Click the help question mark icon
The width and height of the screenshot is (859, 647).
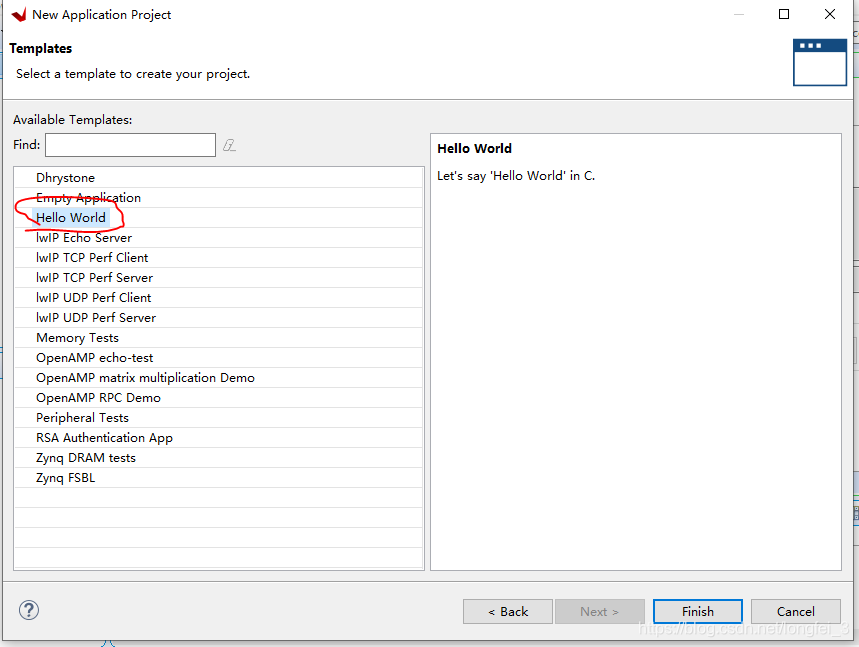28,610
